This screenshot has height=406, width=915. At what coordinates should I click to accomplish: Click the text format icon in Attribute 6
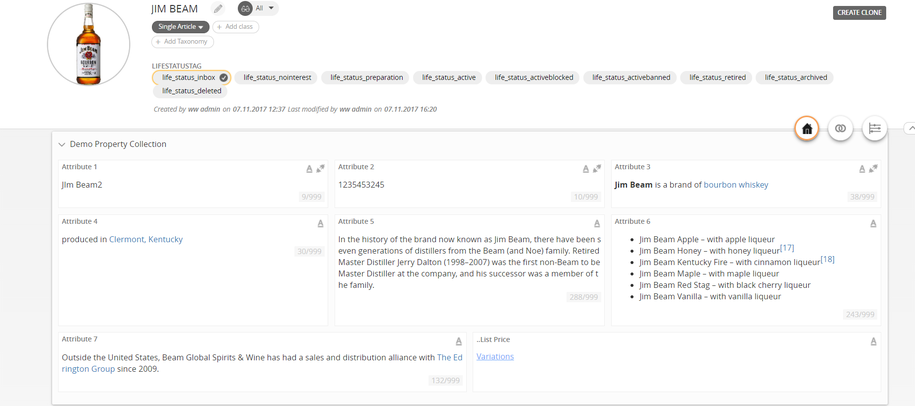pos(873,223)
